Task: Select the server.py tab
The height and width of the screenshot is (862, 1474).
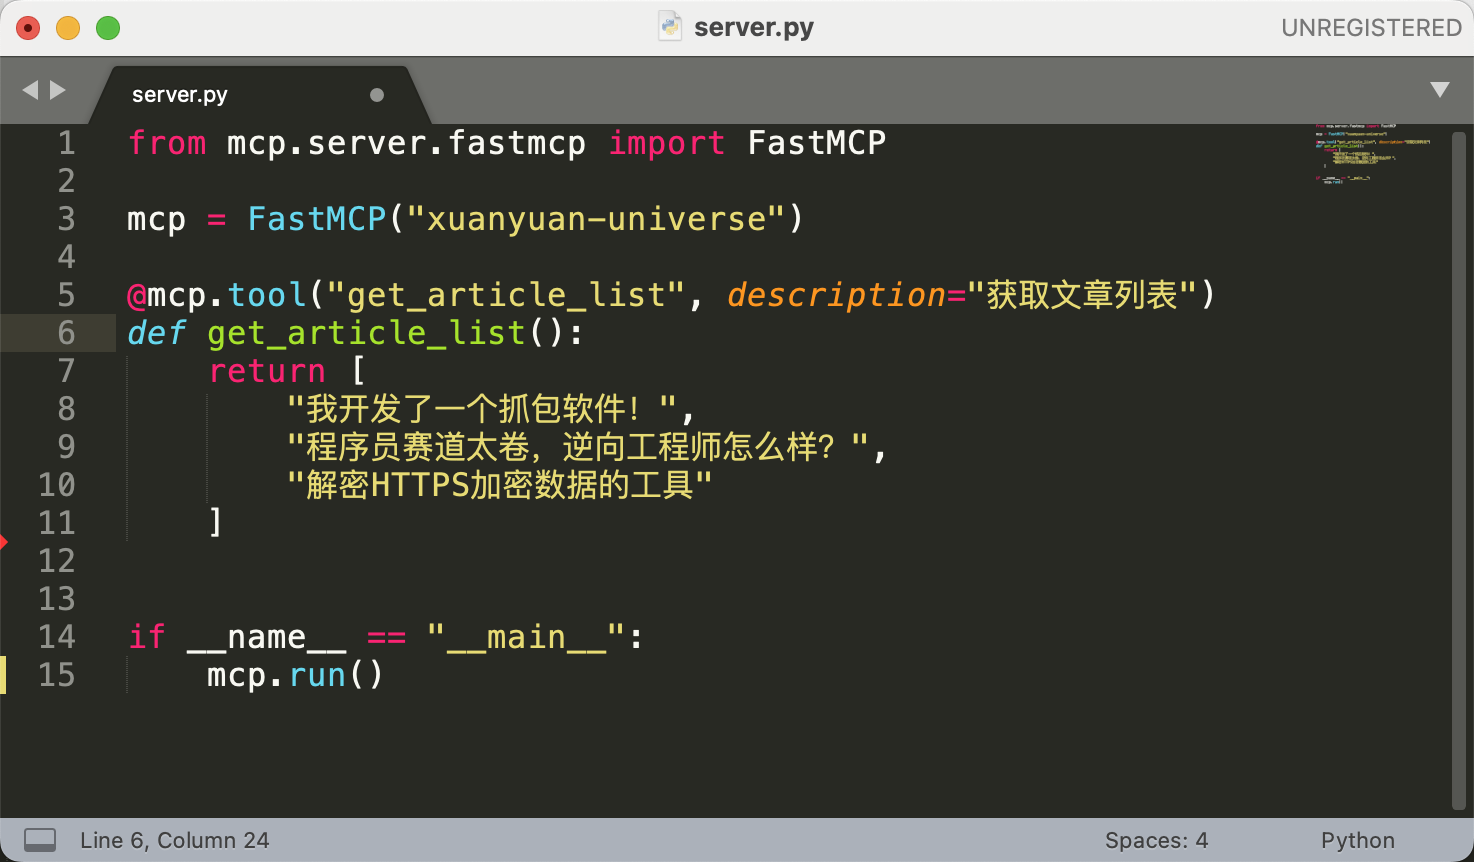Action: coord(180,95)
